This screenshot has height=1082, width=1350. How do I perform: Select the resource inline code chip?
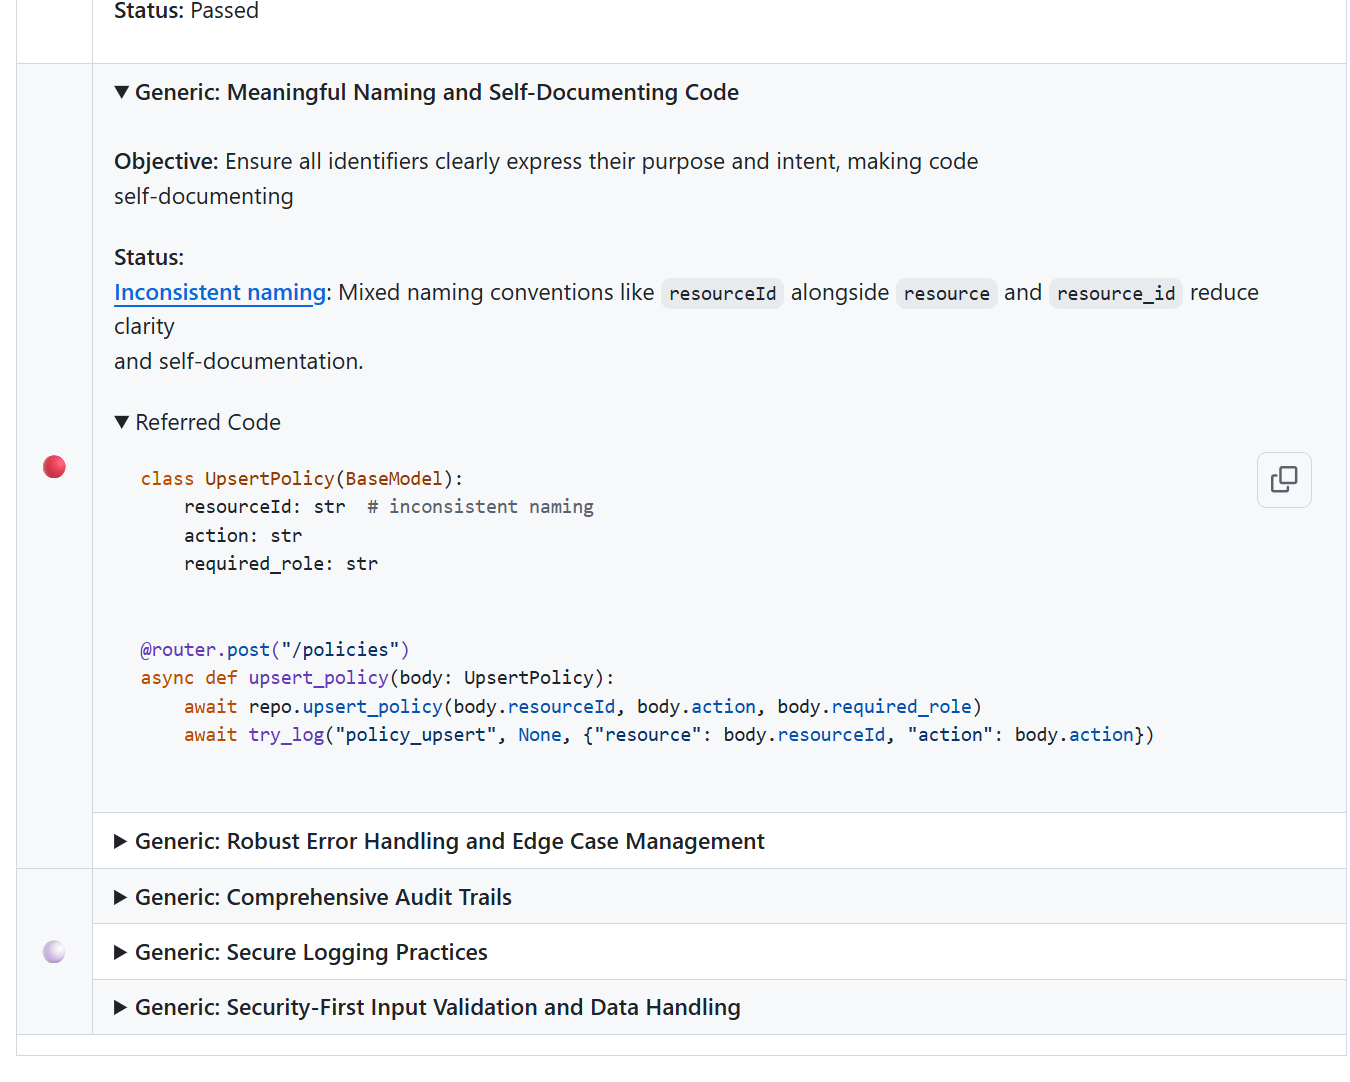946,293
